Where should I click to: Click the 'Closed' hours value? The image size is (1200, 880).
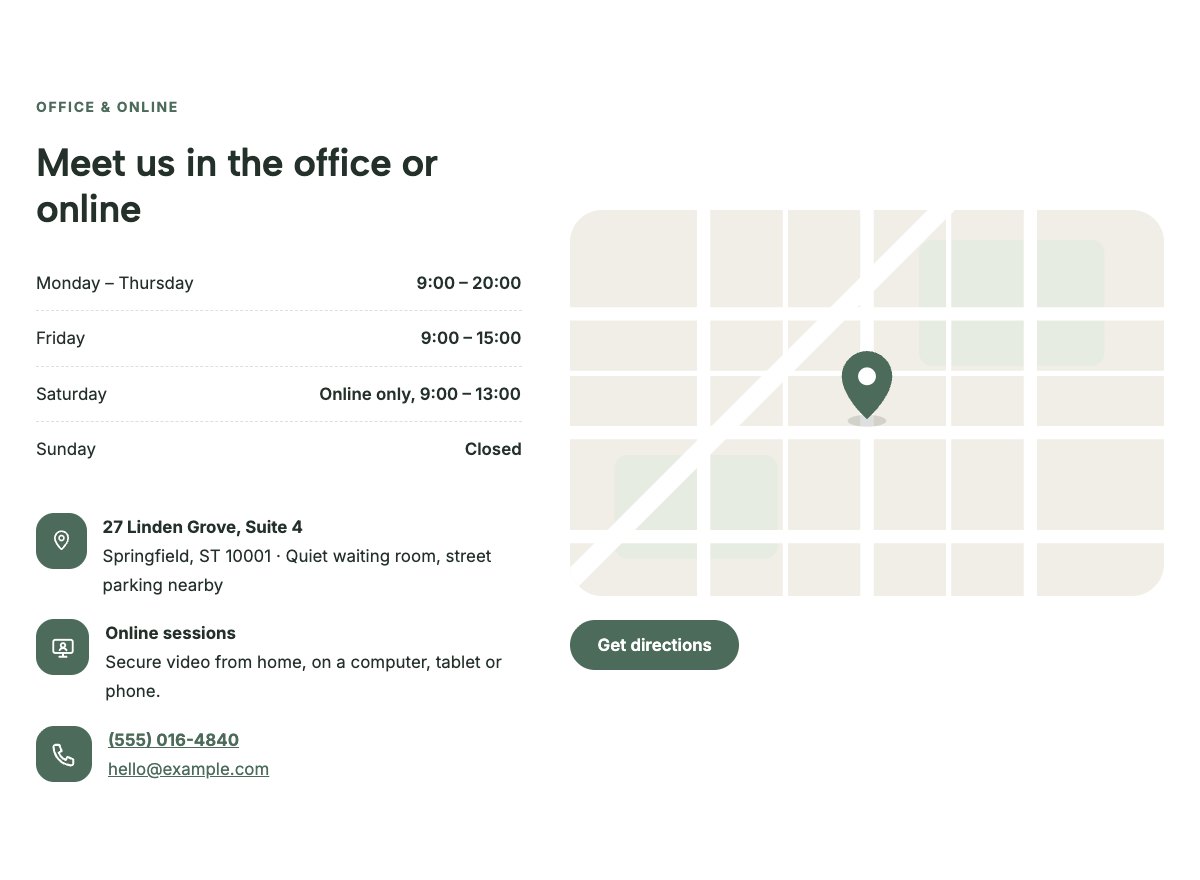coord(493,449)
